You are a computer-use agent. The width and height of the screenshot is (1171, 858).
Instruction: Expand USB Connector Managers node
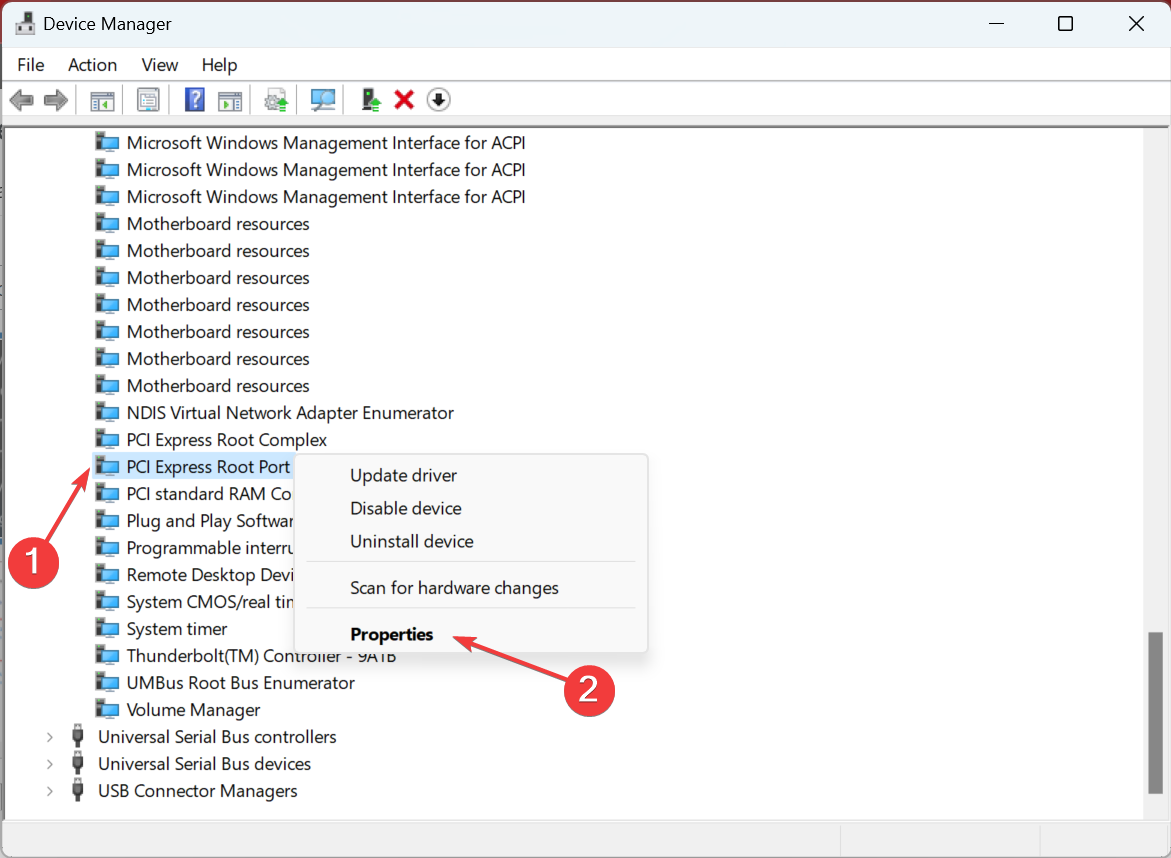[x=50, y=791]
